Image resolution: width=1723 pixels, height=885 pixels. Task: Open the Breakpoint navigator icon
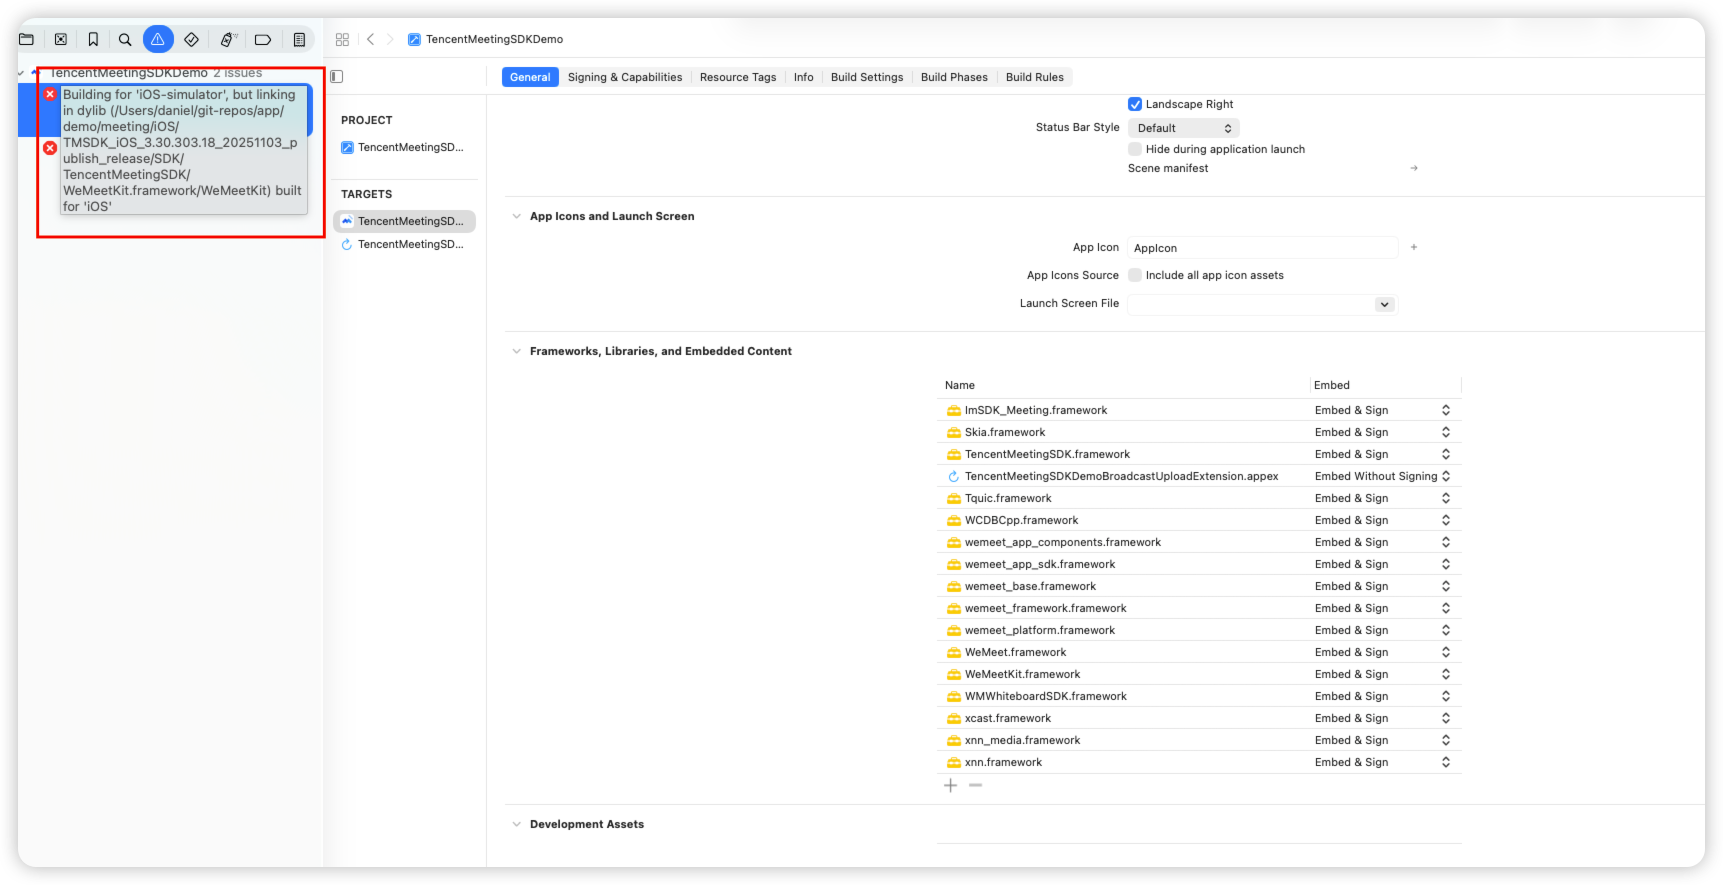[263, 39]
